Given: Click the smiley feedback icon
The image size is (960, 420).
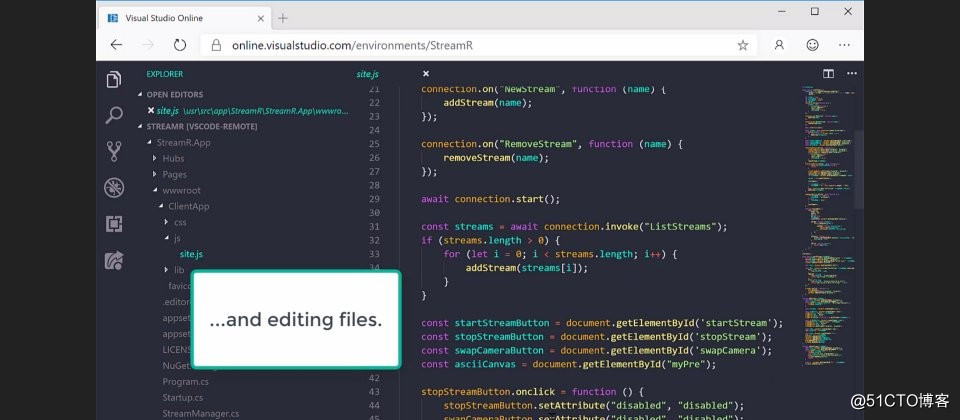Looking at the screenshot, I should [x=812, y=45].
